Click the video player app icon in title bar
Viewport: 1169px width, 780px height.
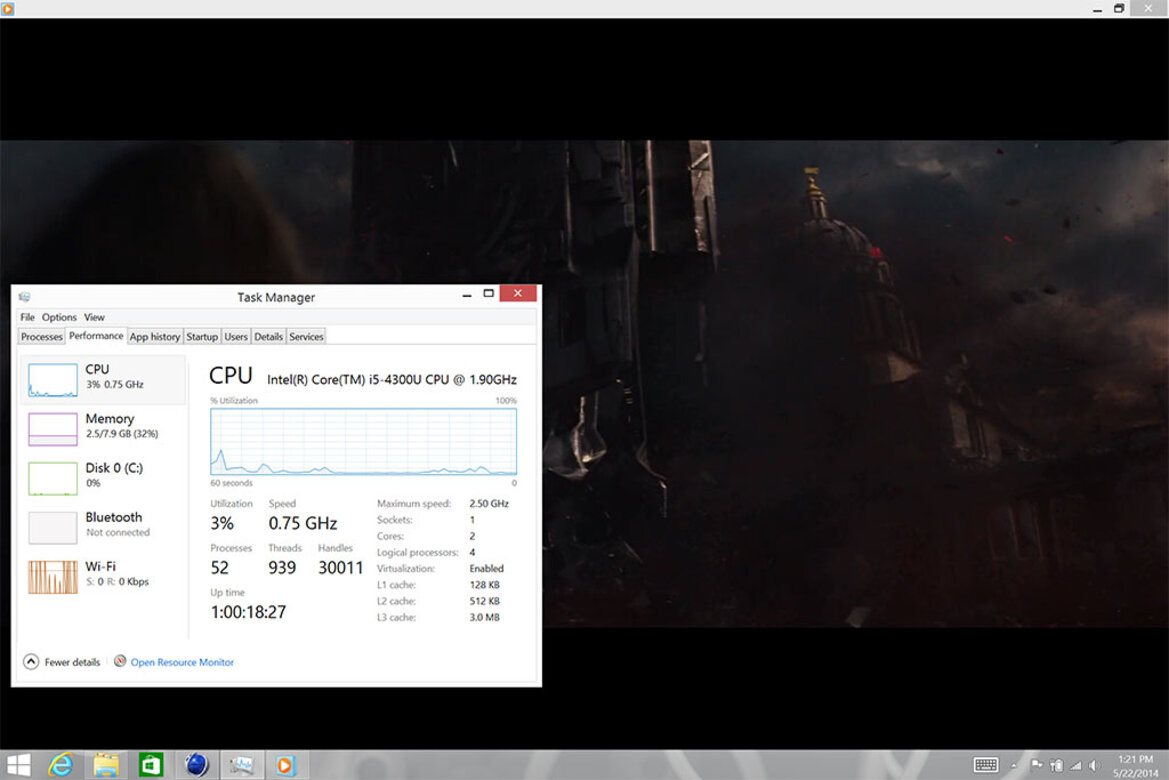(x=7, y=8)
